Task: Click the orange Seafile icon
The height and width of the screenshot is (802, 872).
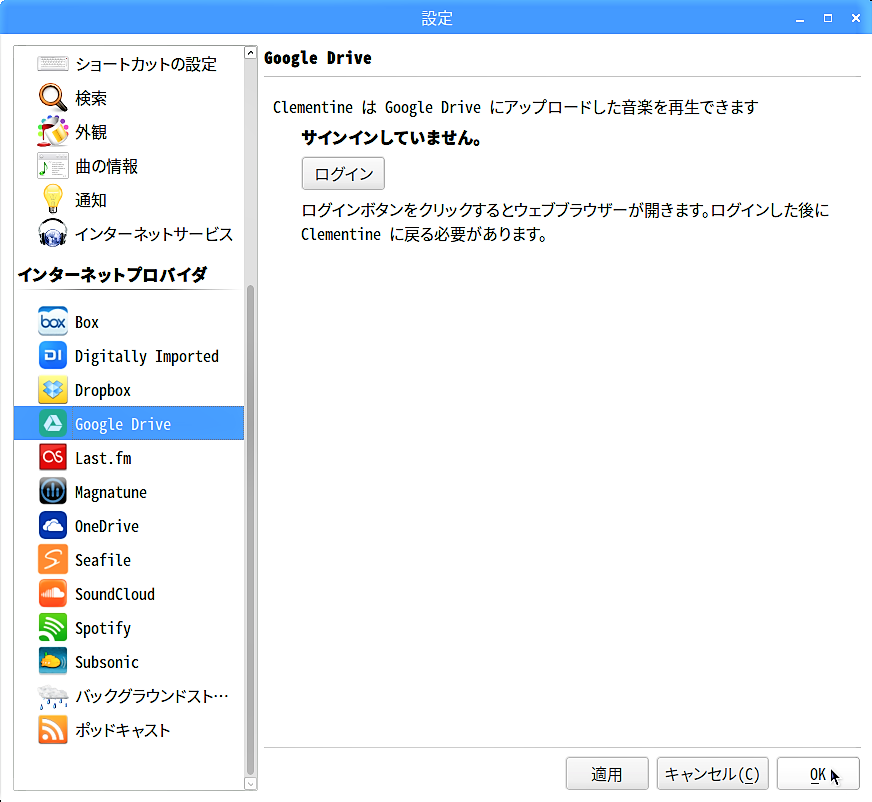Action: pos(53,559)
